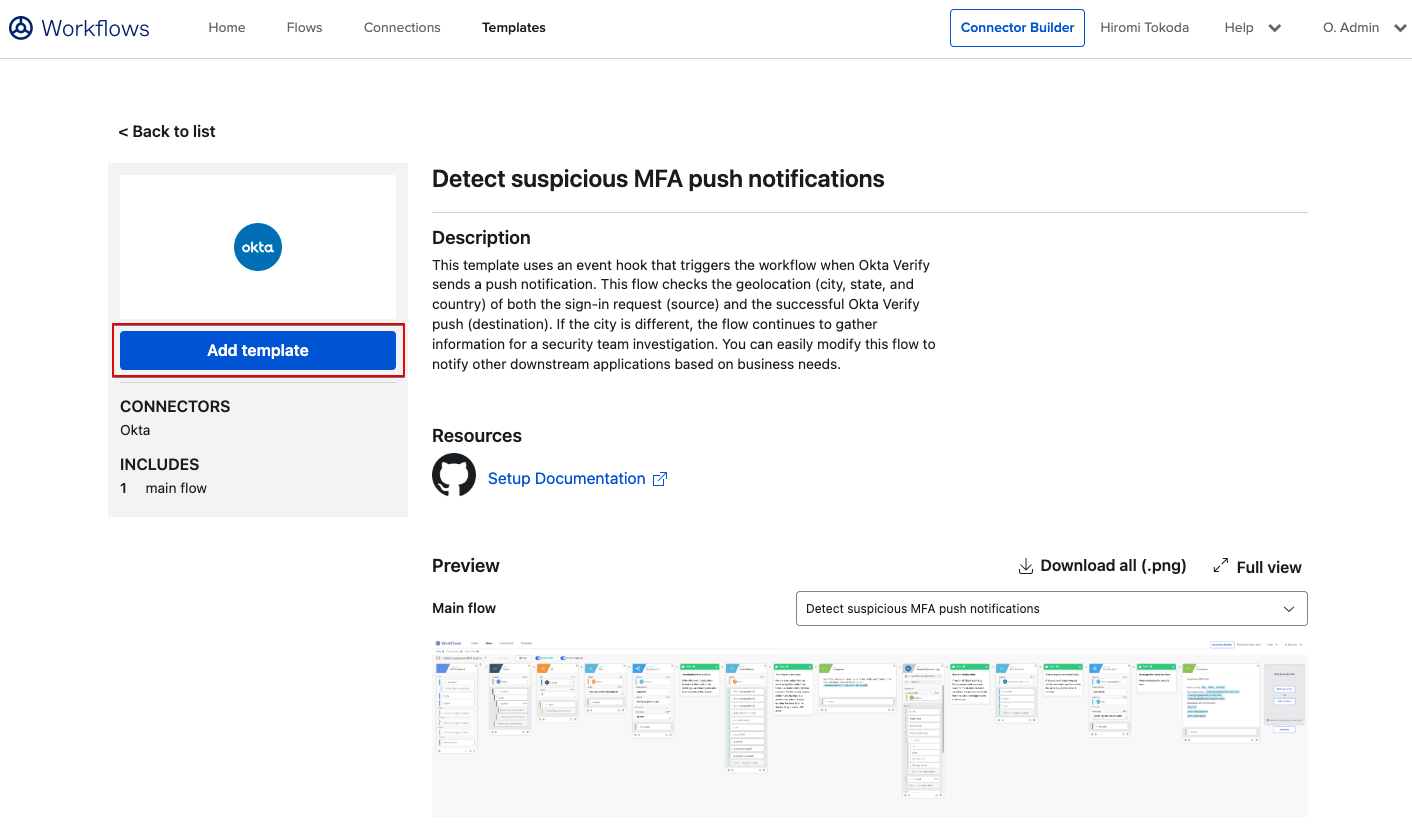The image size is (1412, 827).
Task: Click the GitHub icon under Resources
Action: (454, 475)
